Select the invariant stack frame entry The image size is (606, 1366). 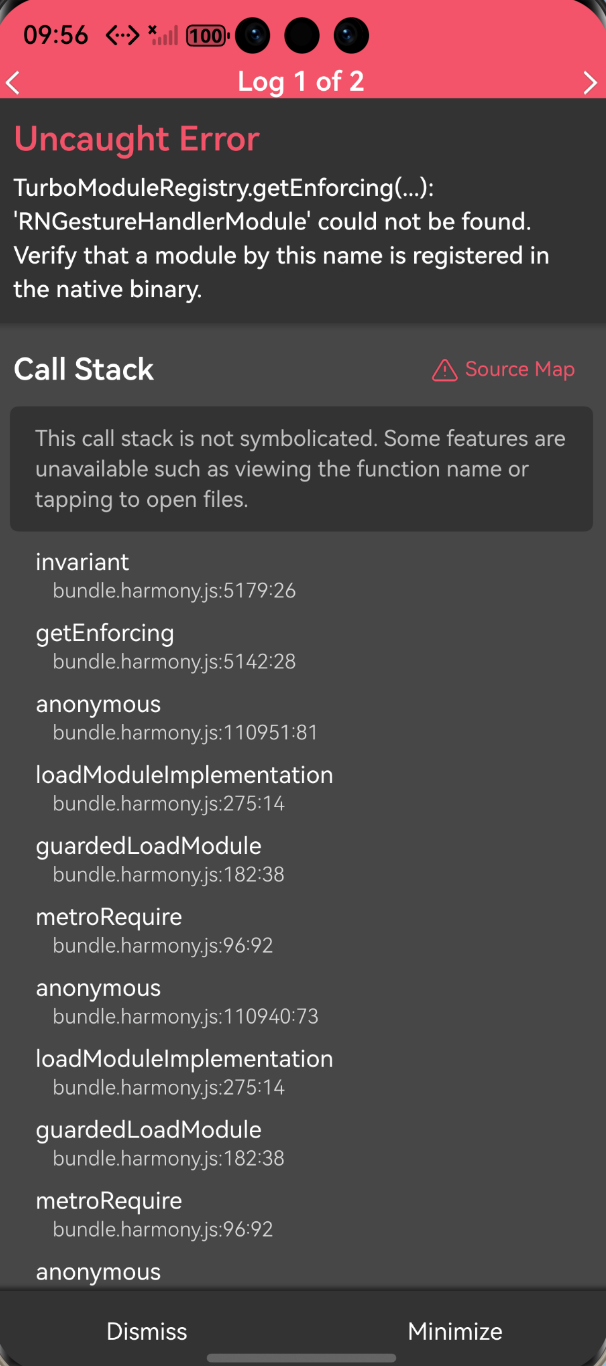(x=82, y=562)
